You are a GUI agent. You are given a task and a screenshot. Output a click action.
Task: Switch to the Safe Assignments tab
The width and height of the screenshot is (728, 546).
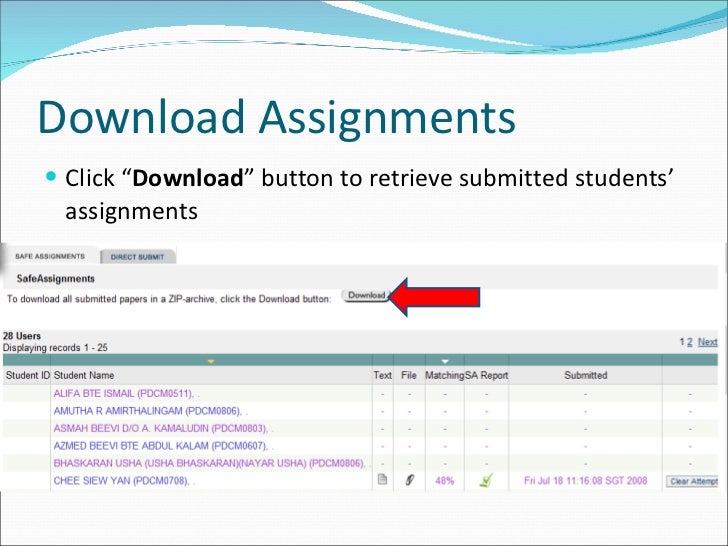(50, 256)
